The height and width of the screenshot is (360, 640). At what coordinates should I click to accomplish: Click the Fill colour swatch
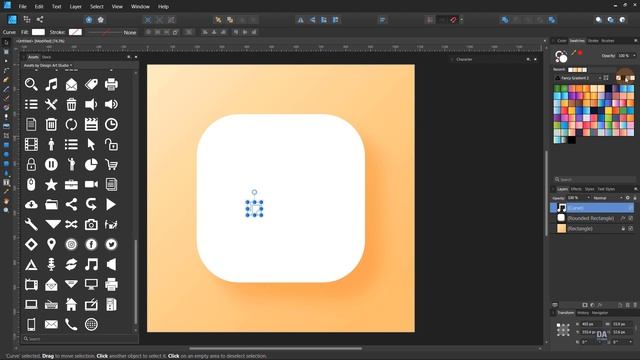pos(38,32)
